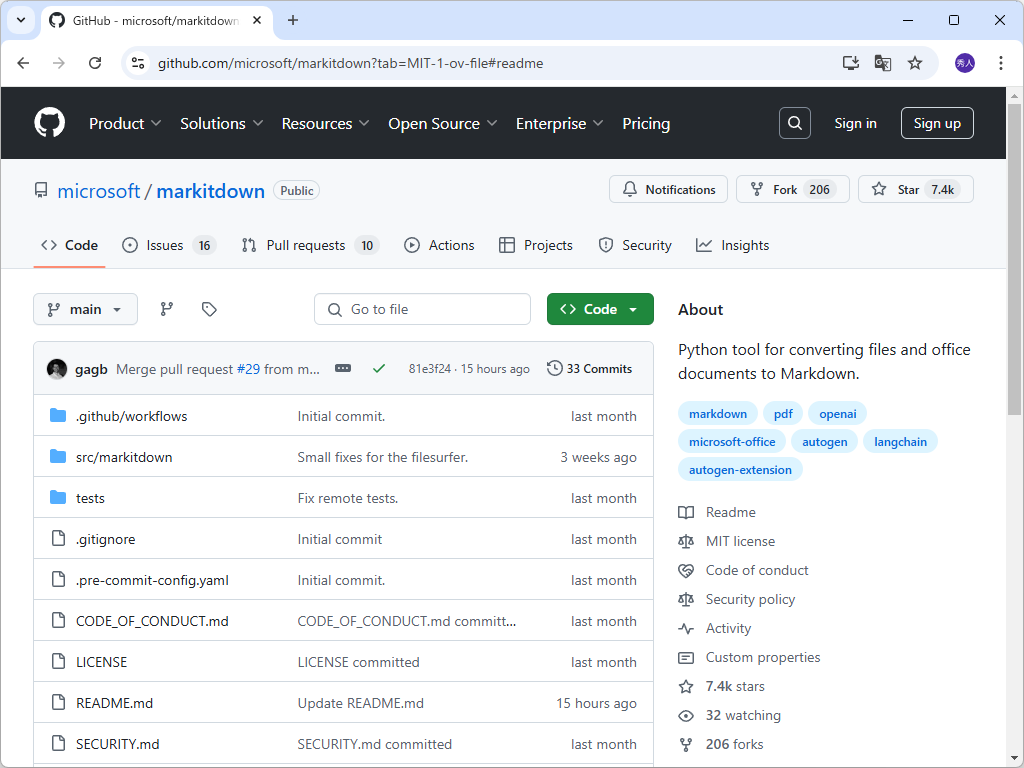Click the GitHub octocat home logo
Image resolution: width=1024 pixels, height=768 pixels.
tap(48, 122)
